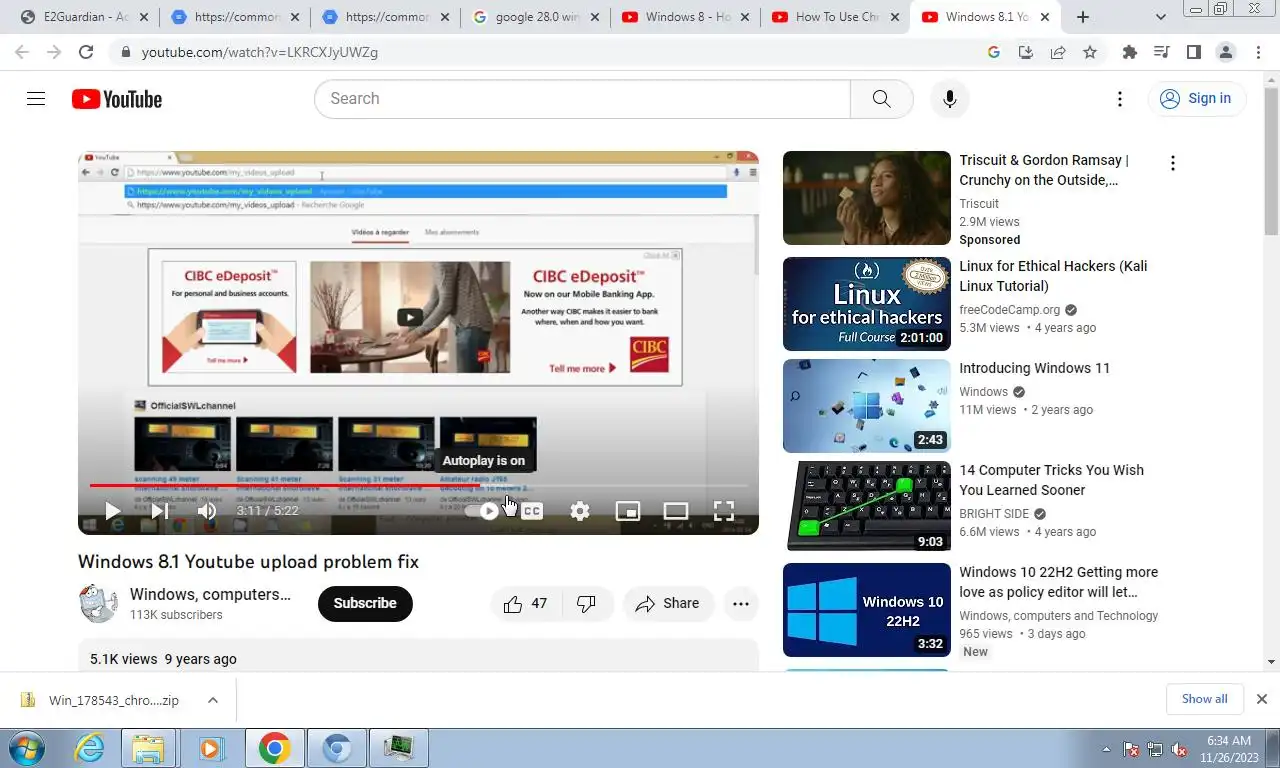Image resolution: width=1280 pixels, height=768 pixels.
Task: Toggle the autoplay switch
Action: pyautogui.click(x=482, y=511)
